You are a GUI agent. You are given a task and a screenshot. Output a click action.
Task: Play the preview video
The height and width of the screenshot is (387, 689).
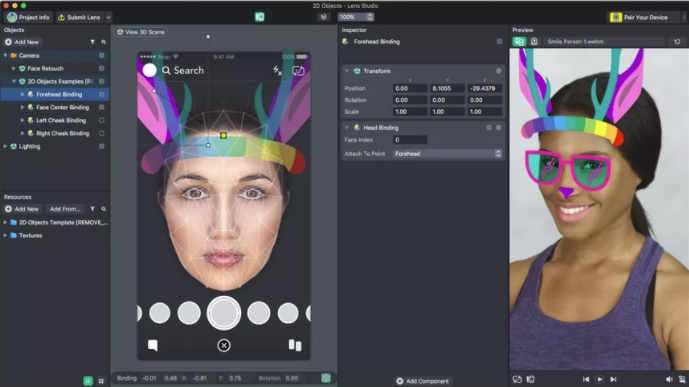tap(599, 379)
